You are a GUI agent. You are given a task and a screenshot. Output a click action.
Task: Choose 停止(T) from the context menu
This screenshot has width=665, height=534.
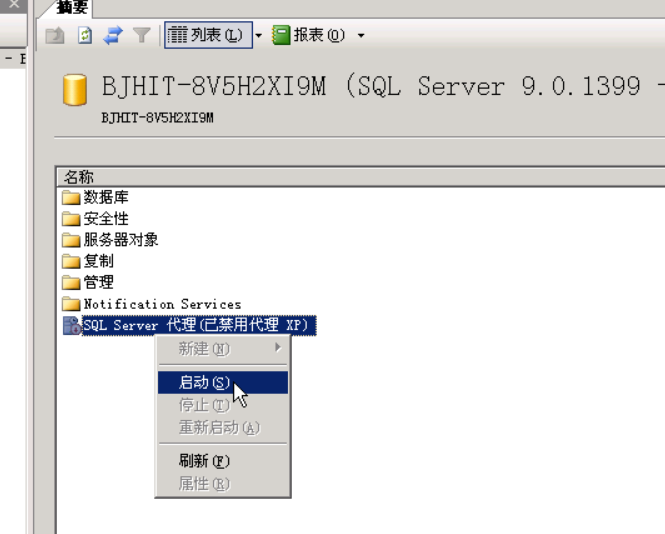[223, 405]
